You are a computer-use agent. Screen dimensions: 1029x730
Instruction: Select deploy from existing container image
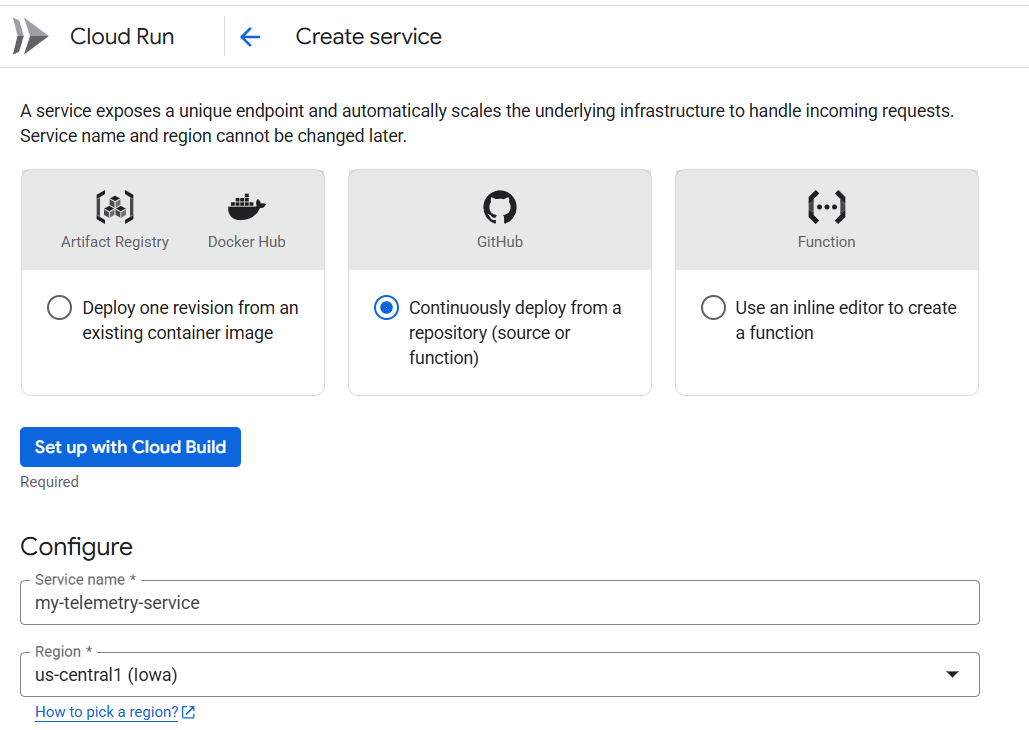pos(59,307)
